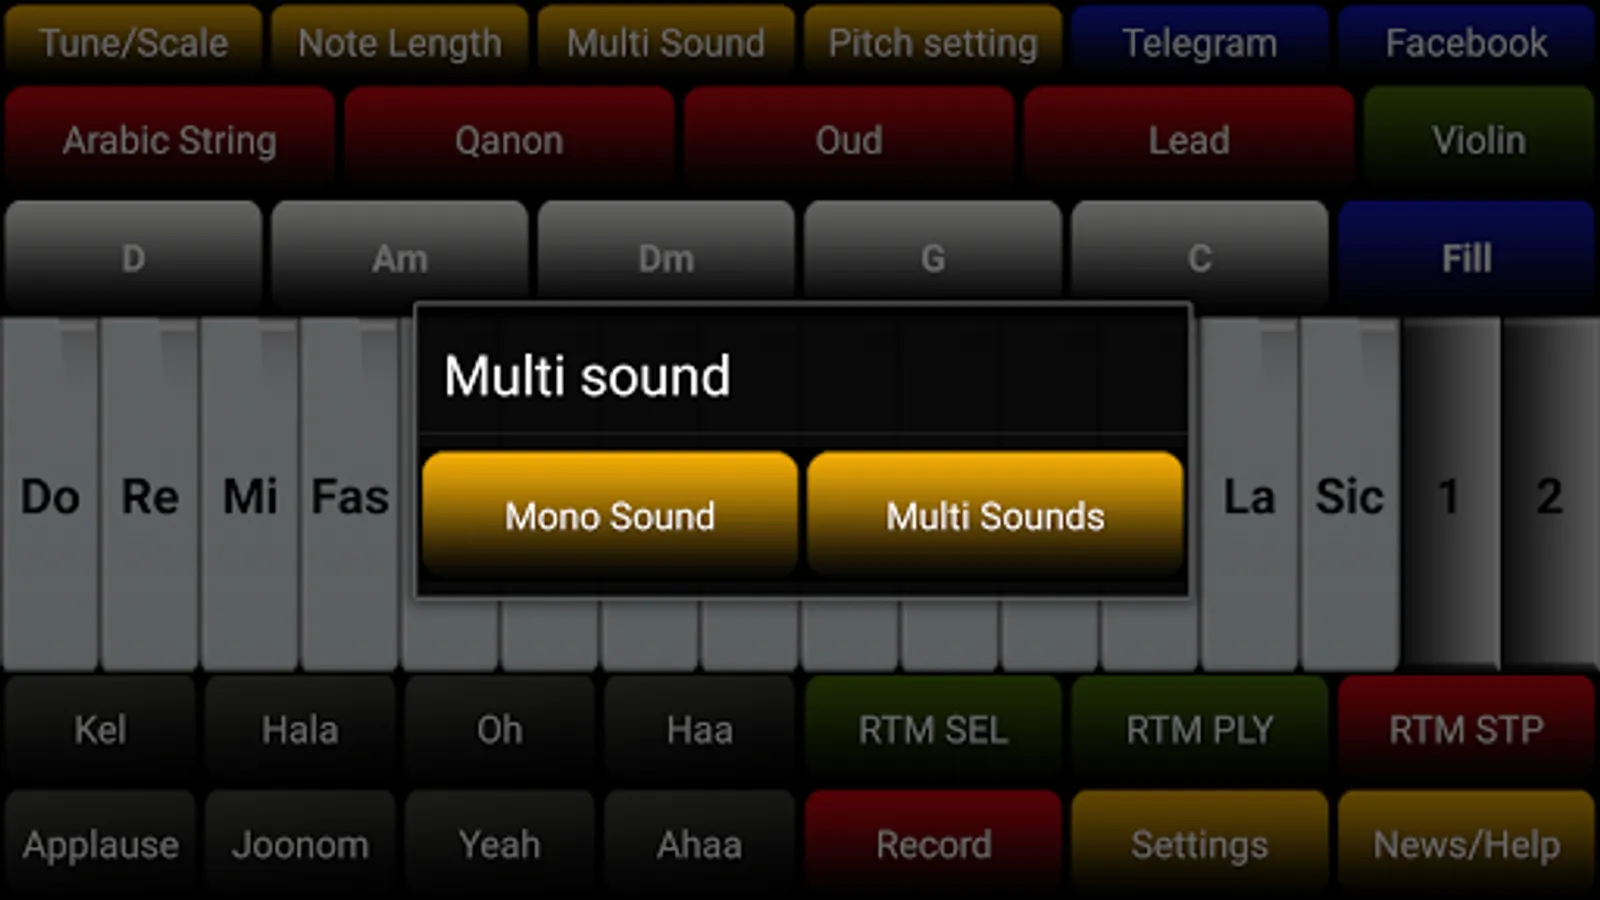Select the Oud instrument
The height and width of the screenshot is (900, 1600).
coord(849,140)
